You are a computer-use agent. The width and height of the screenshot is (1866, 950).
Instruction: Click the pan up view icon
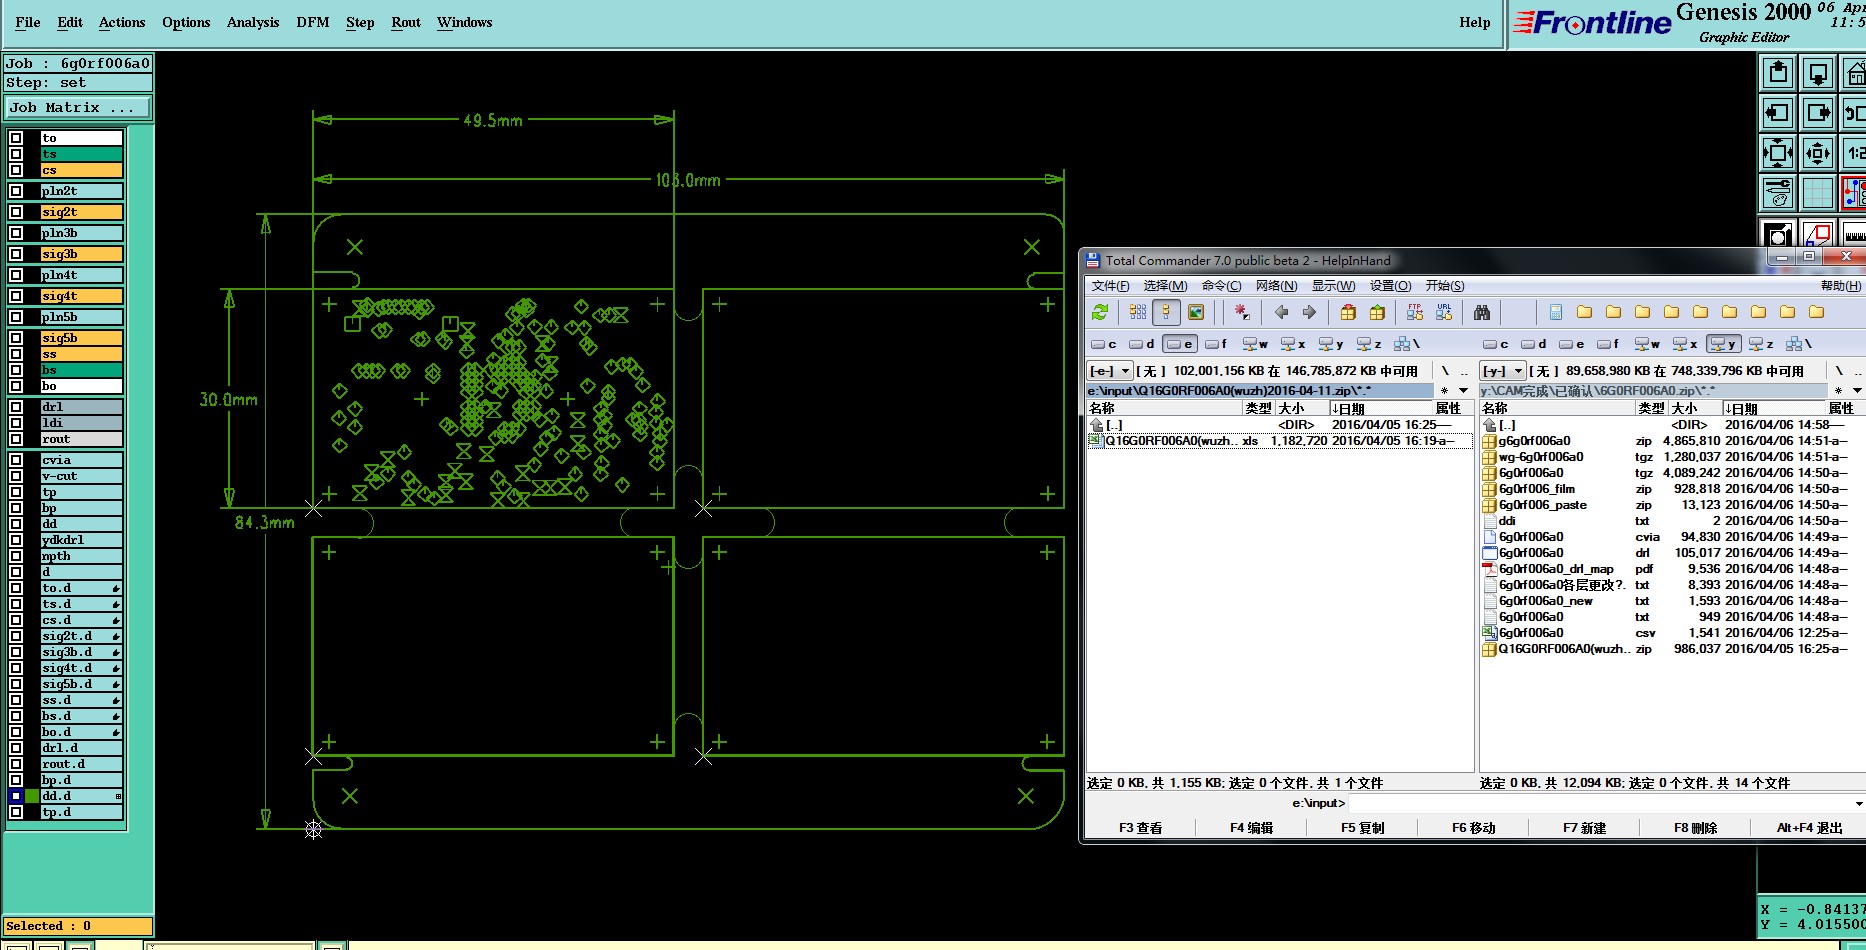(x=1778, y=73)
